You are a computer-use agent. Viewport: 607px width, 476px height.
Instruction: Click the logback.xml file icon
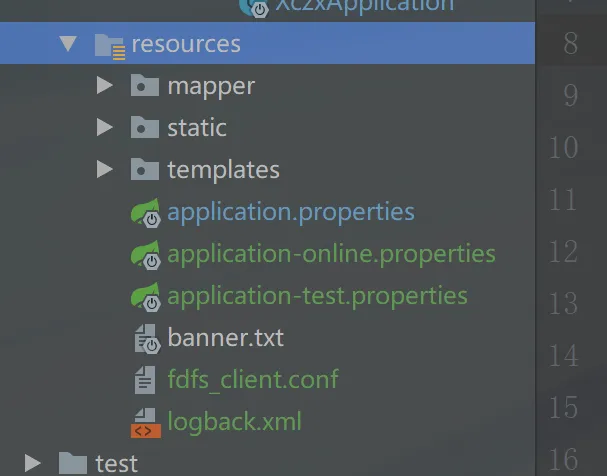pos(146,423)
